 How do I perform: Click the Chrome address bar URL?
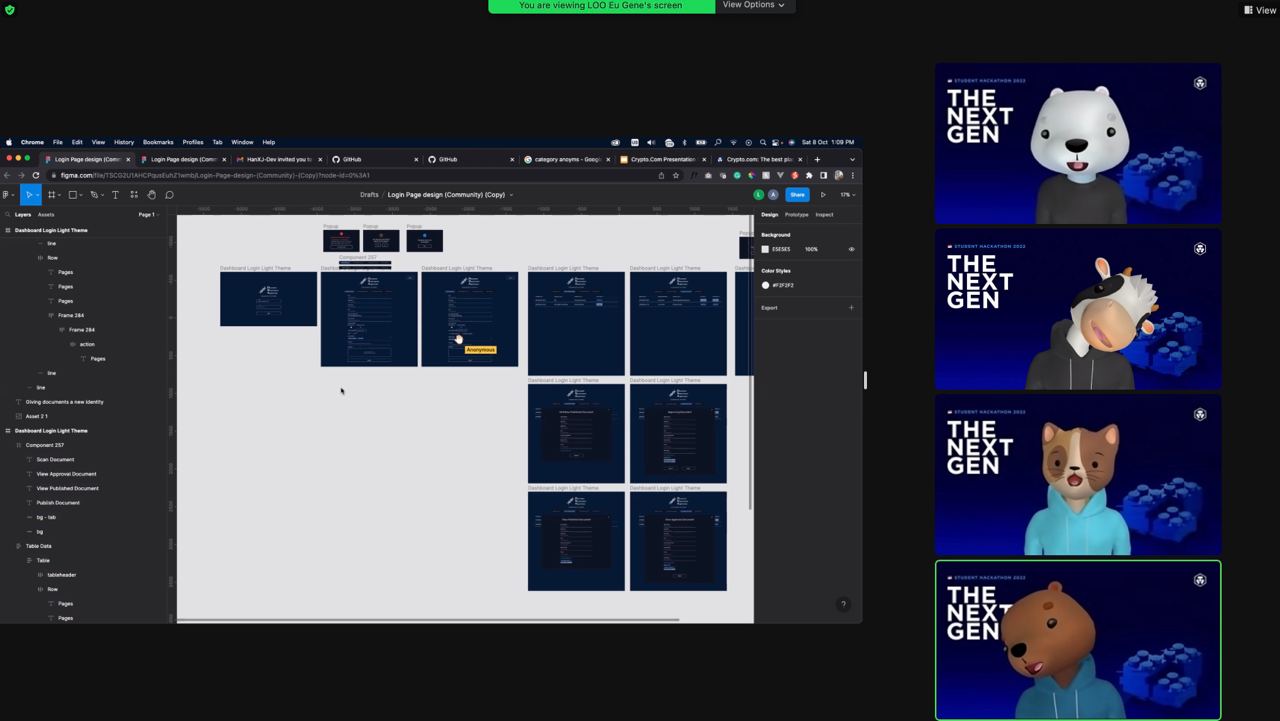pos(215,175)
